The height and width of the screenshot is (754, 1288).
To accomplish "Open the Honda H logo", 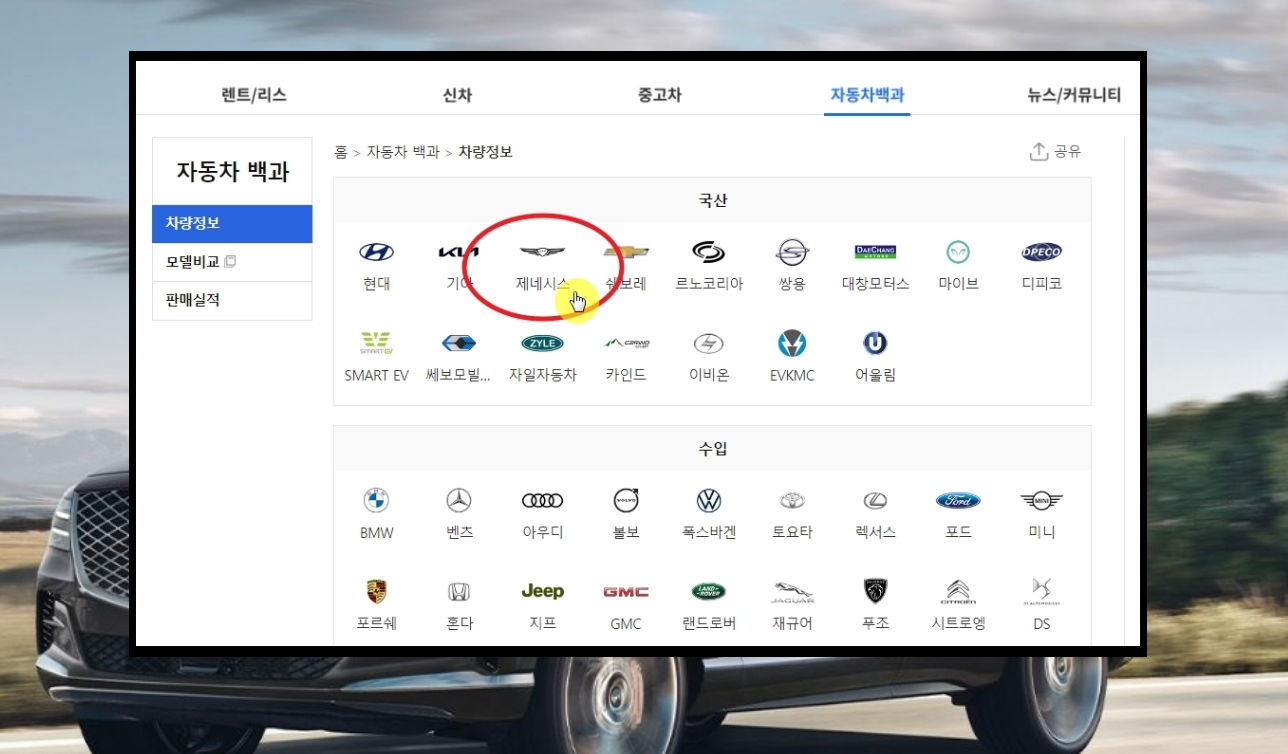I will coord(459,591).
